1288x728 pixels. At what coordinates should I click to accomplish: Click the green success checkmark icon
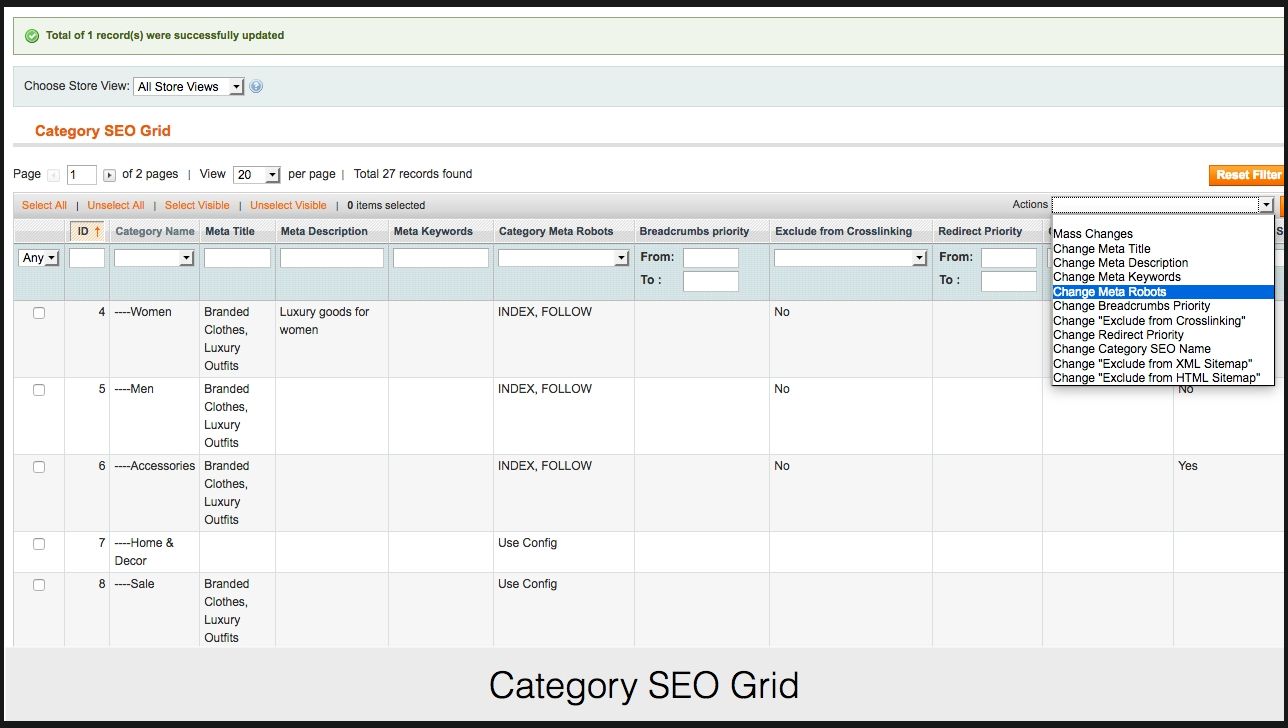click(x=32, y=36)
